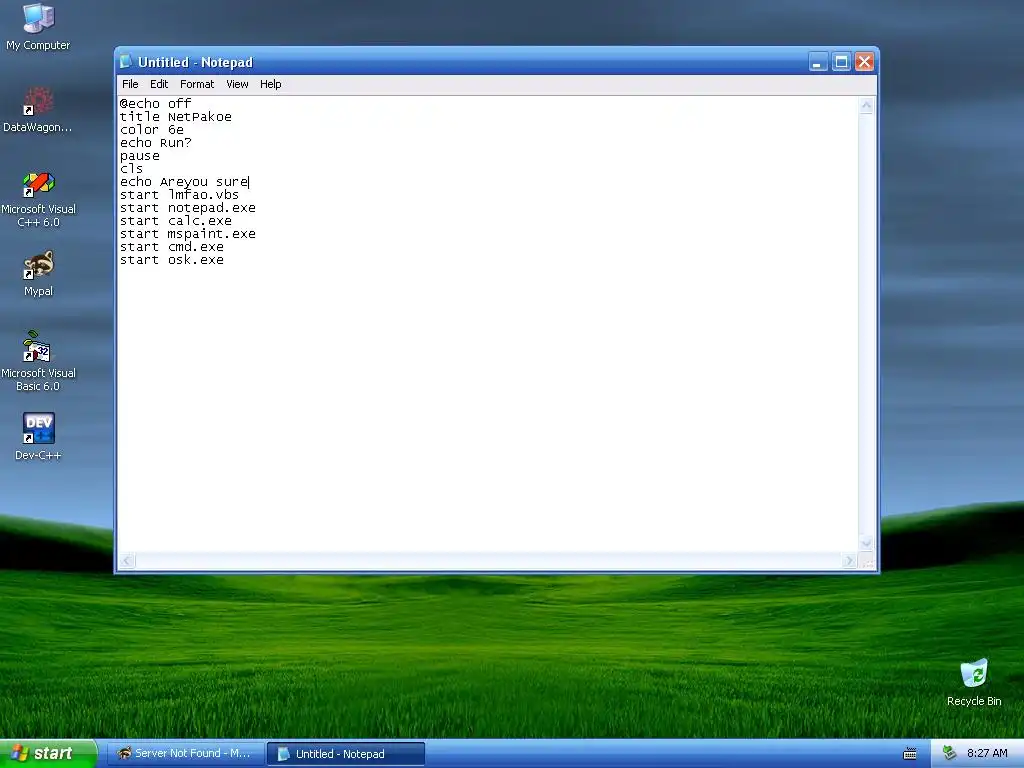Click the horizontal scrollbar right arrow

(x=850, y=560)
